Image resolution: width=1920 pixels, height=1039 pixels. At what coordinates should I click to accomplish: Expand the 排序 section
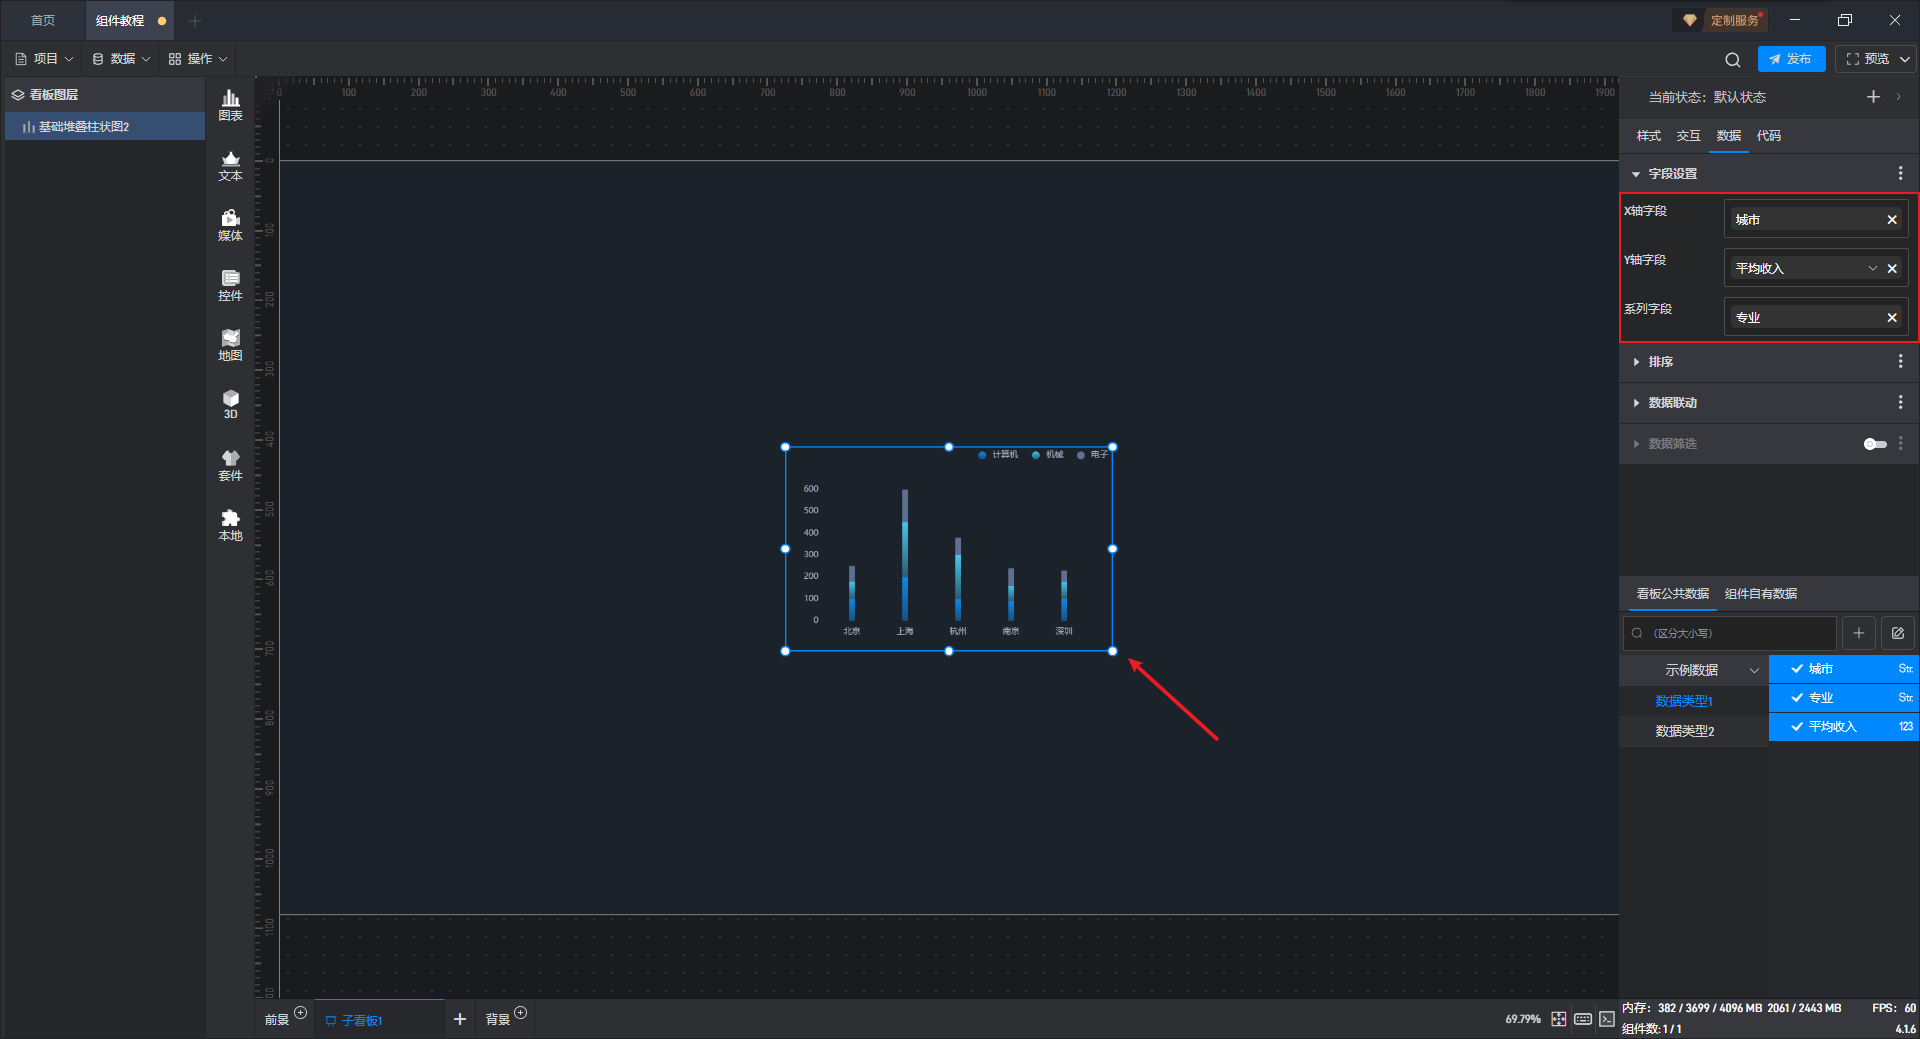click(1636, 362)
